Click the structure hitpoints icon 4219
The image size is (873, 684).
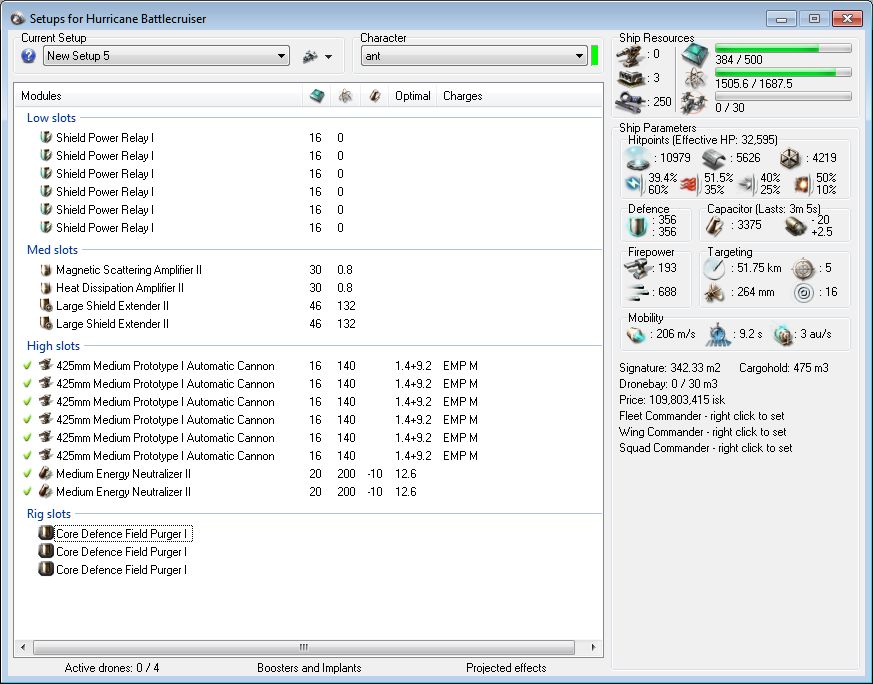point(789,159)
